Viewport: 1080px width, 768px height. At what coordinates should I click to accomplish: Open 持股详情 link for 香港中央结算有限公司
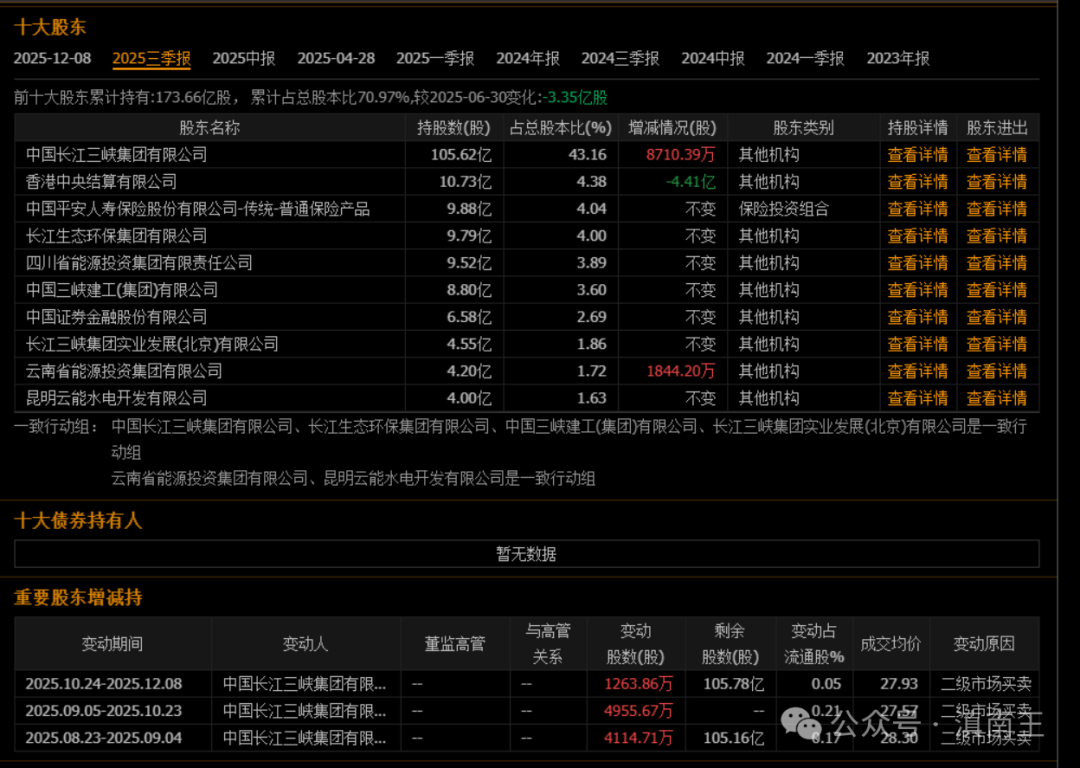click(x=917, y=182)
